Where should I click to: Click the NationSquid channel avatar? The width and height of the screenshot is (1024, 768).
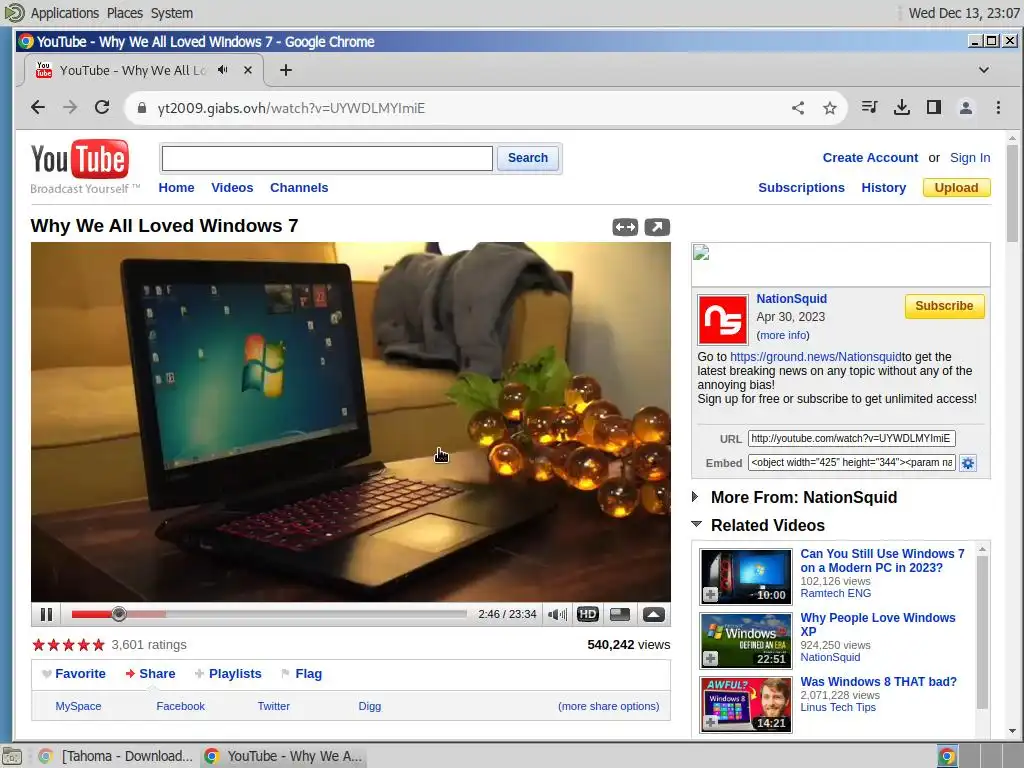coord(722,320)
